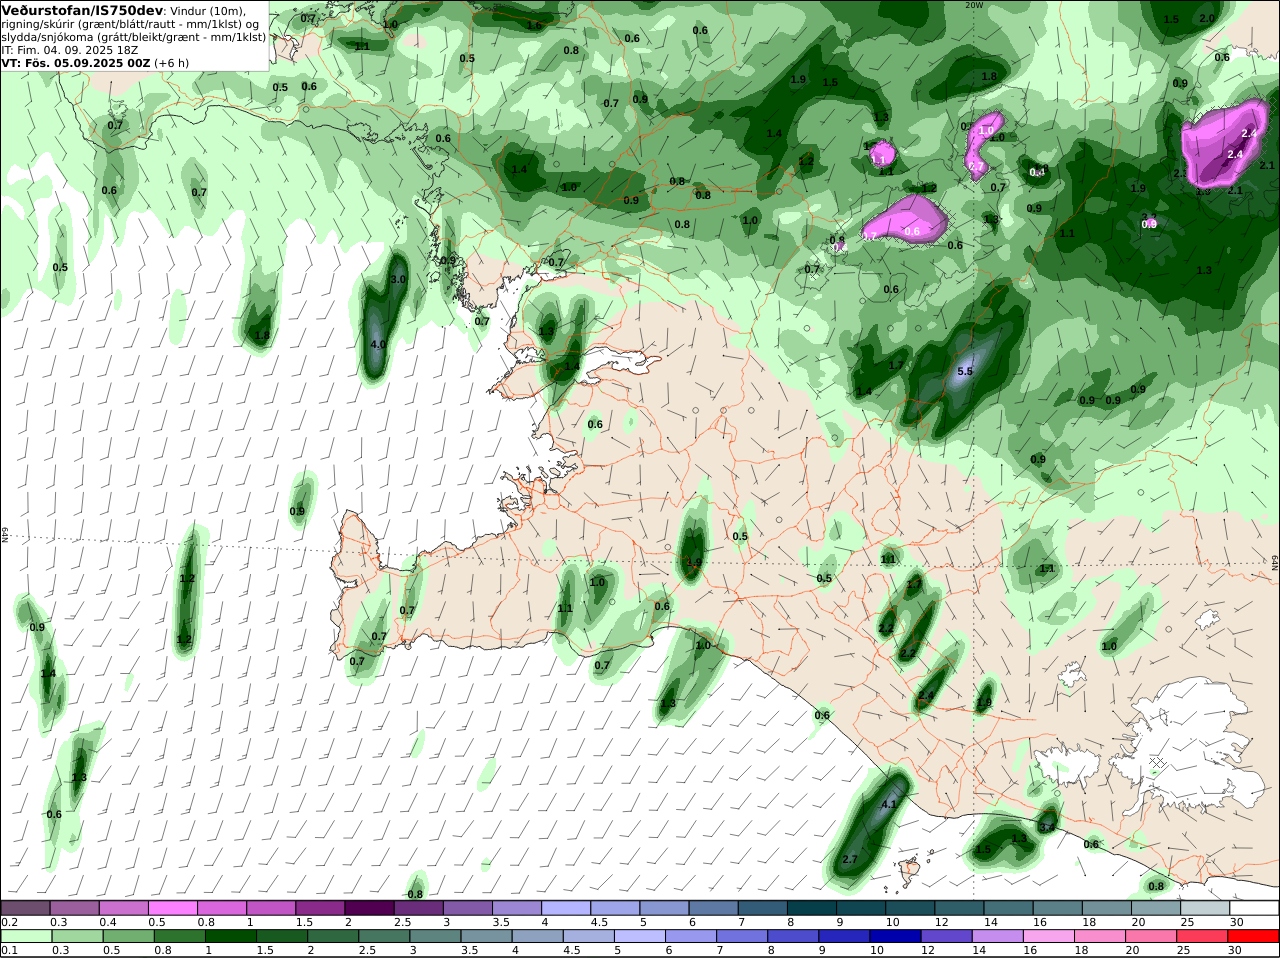Click the bright red 30+ rain legend swatch

1254,936
